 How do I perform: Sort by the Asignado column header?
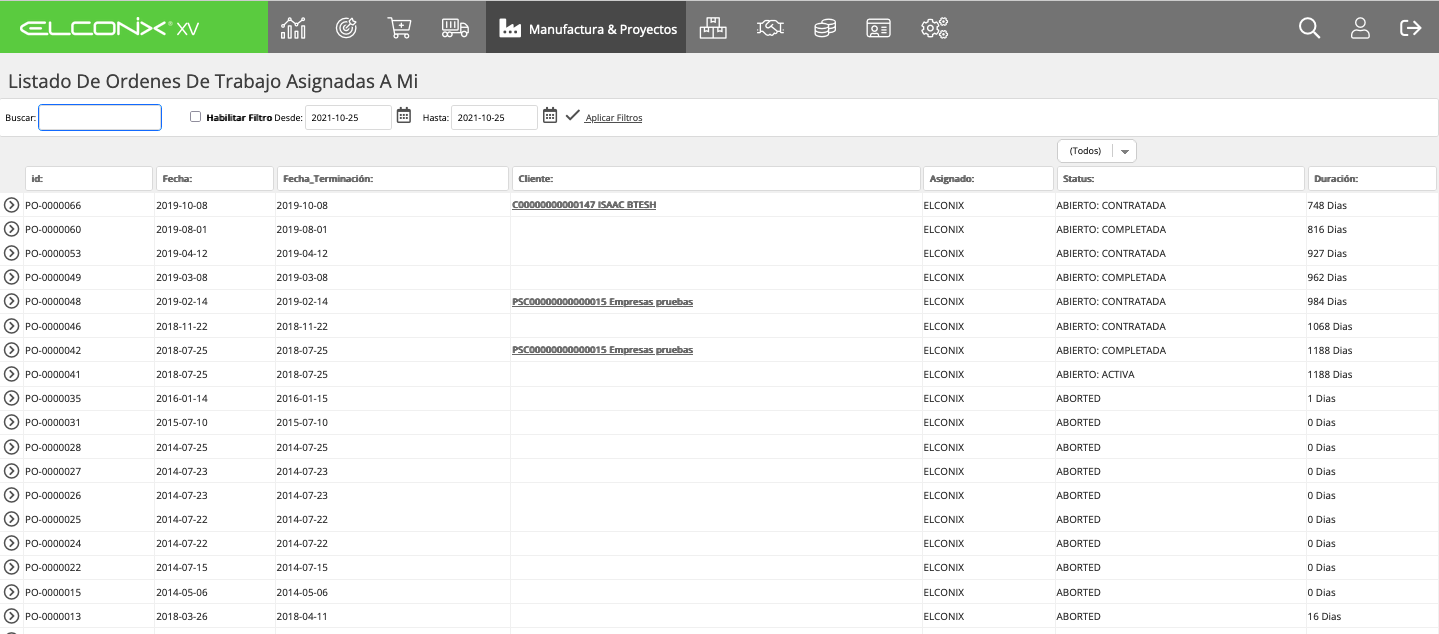[988, 178]
